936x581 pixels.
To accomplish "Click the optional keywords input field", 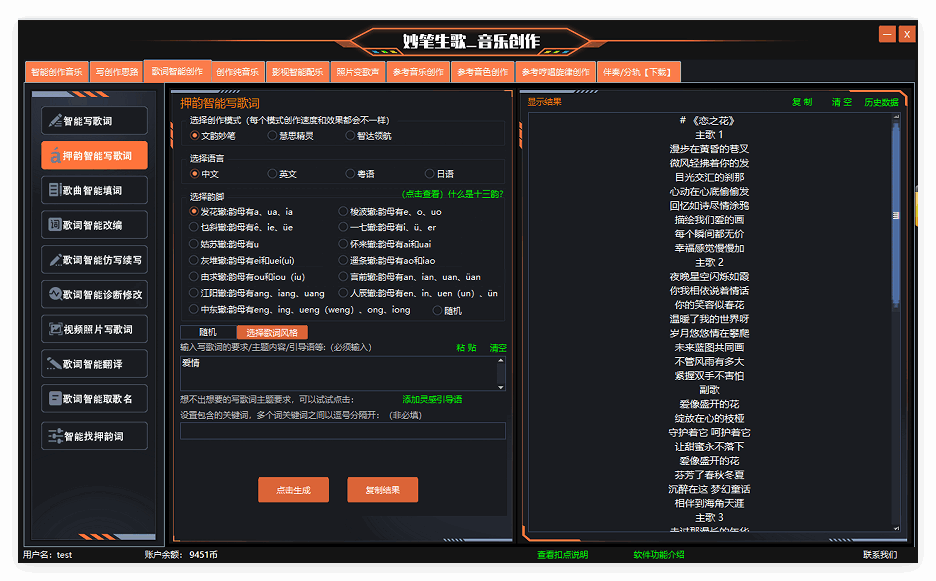I will coord(342,431).
